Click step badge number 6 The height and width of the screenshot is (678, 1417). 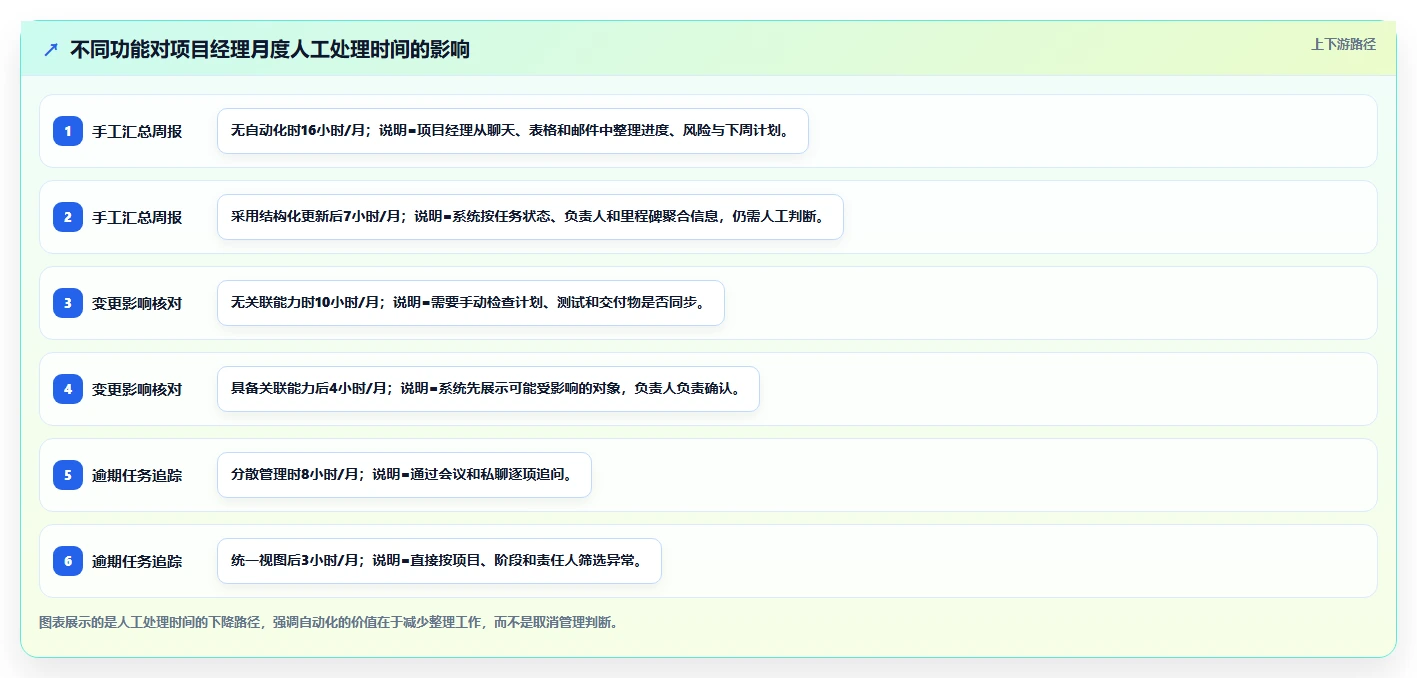click(x=68, y=561)
